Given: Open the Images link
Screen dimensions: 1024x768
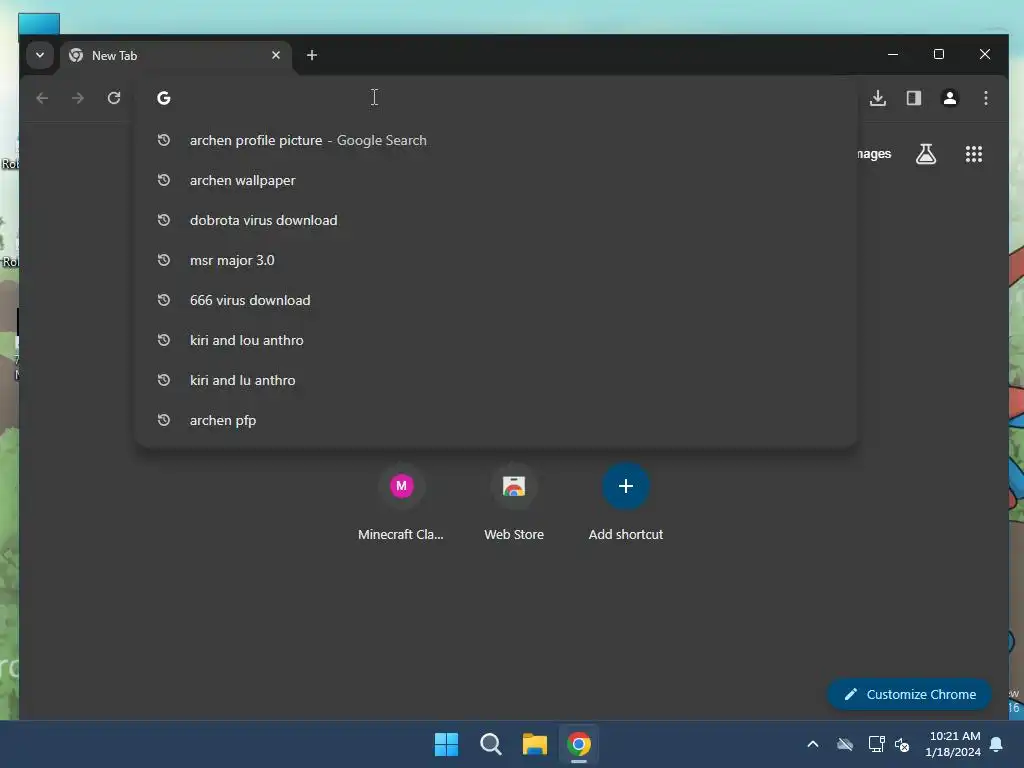Looking at the screenshot, I should 874,153.
